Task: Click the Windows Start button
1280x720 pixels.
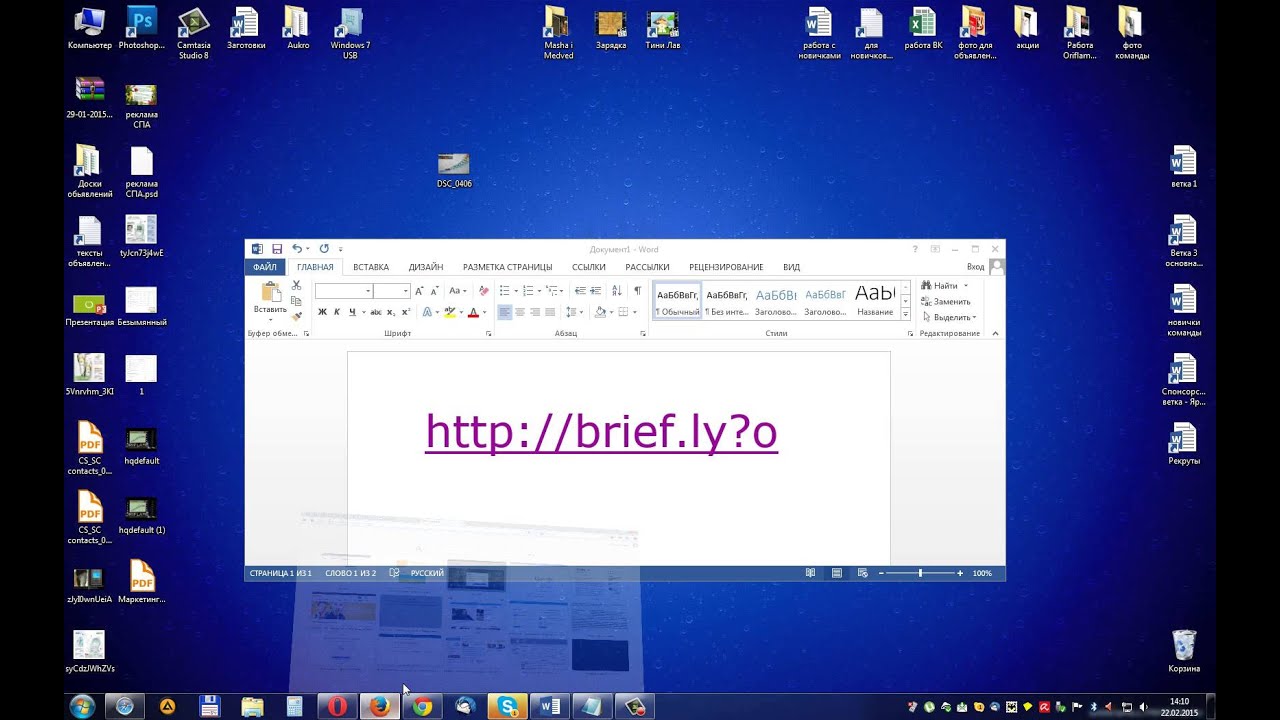Action: tap(82, 706)
